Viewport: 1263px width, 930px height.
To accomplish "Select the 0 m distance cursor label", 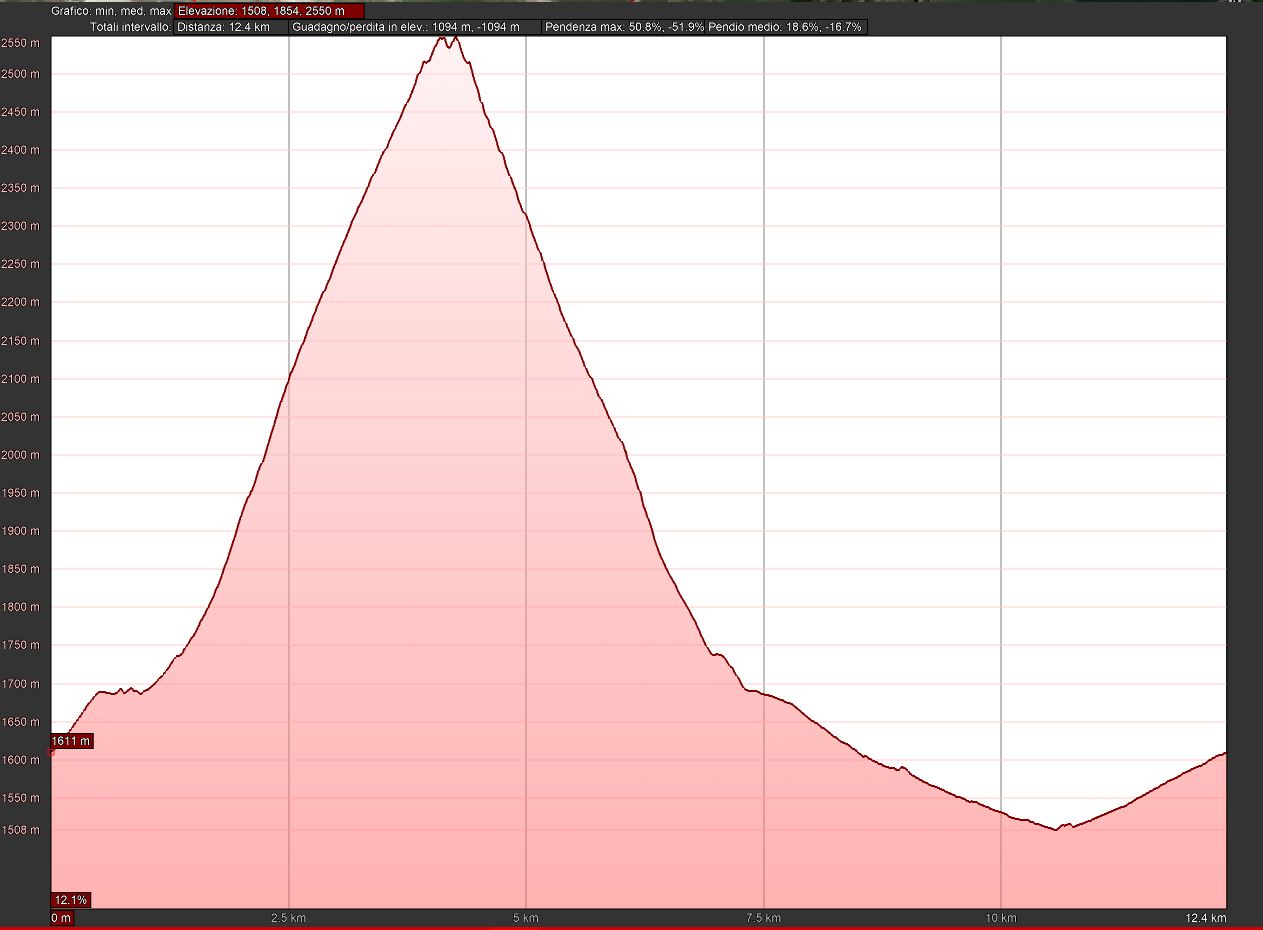I will click(62, 918).
